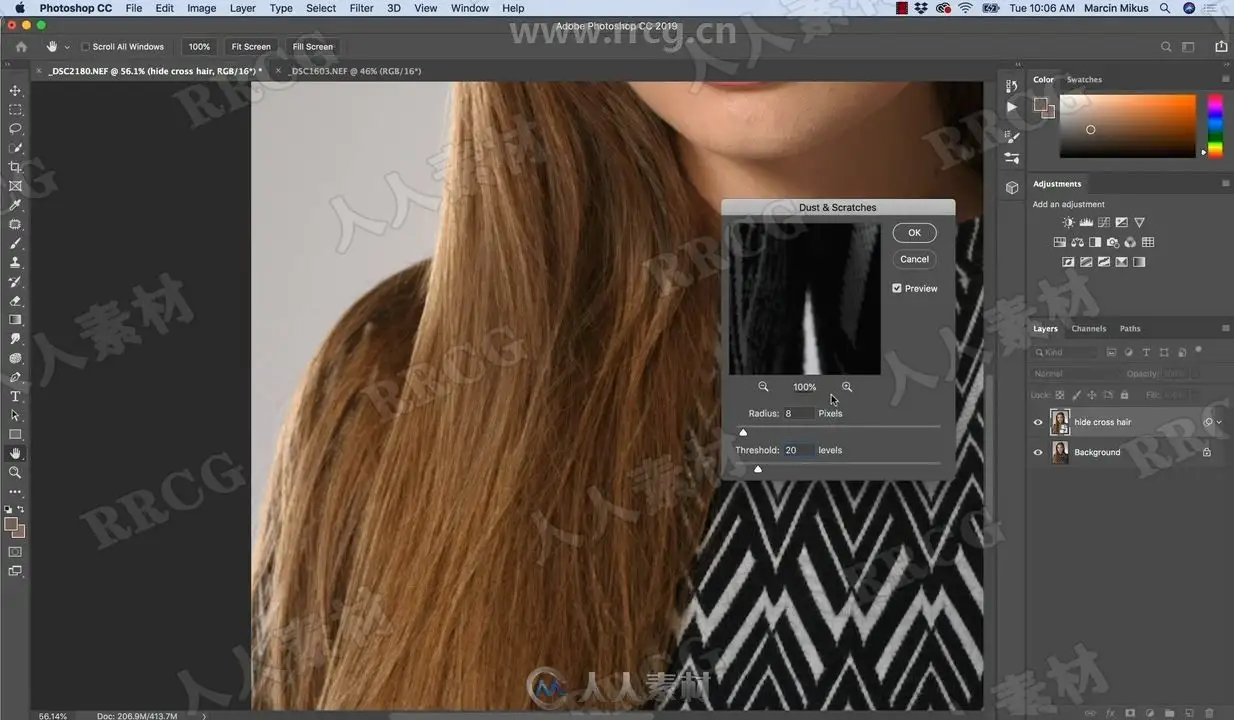The image size is (1234, 720).
Task: Select the Horizontal Type tool
Action: 15,397
